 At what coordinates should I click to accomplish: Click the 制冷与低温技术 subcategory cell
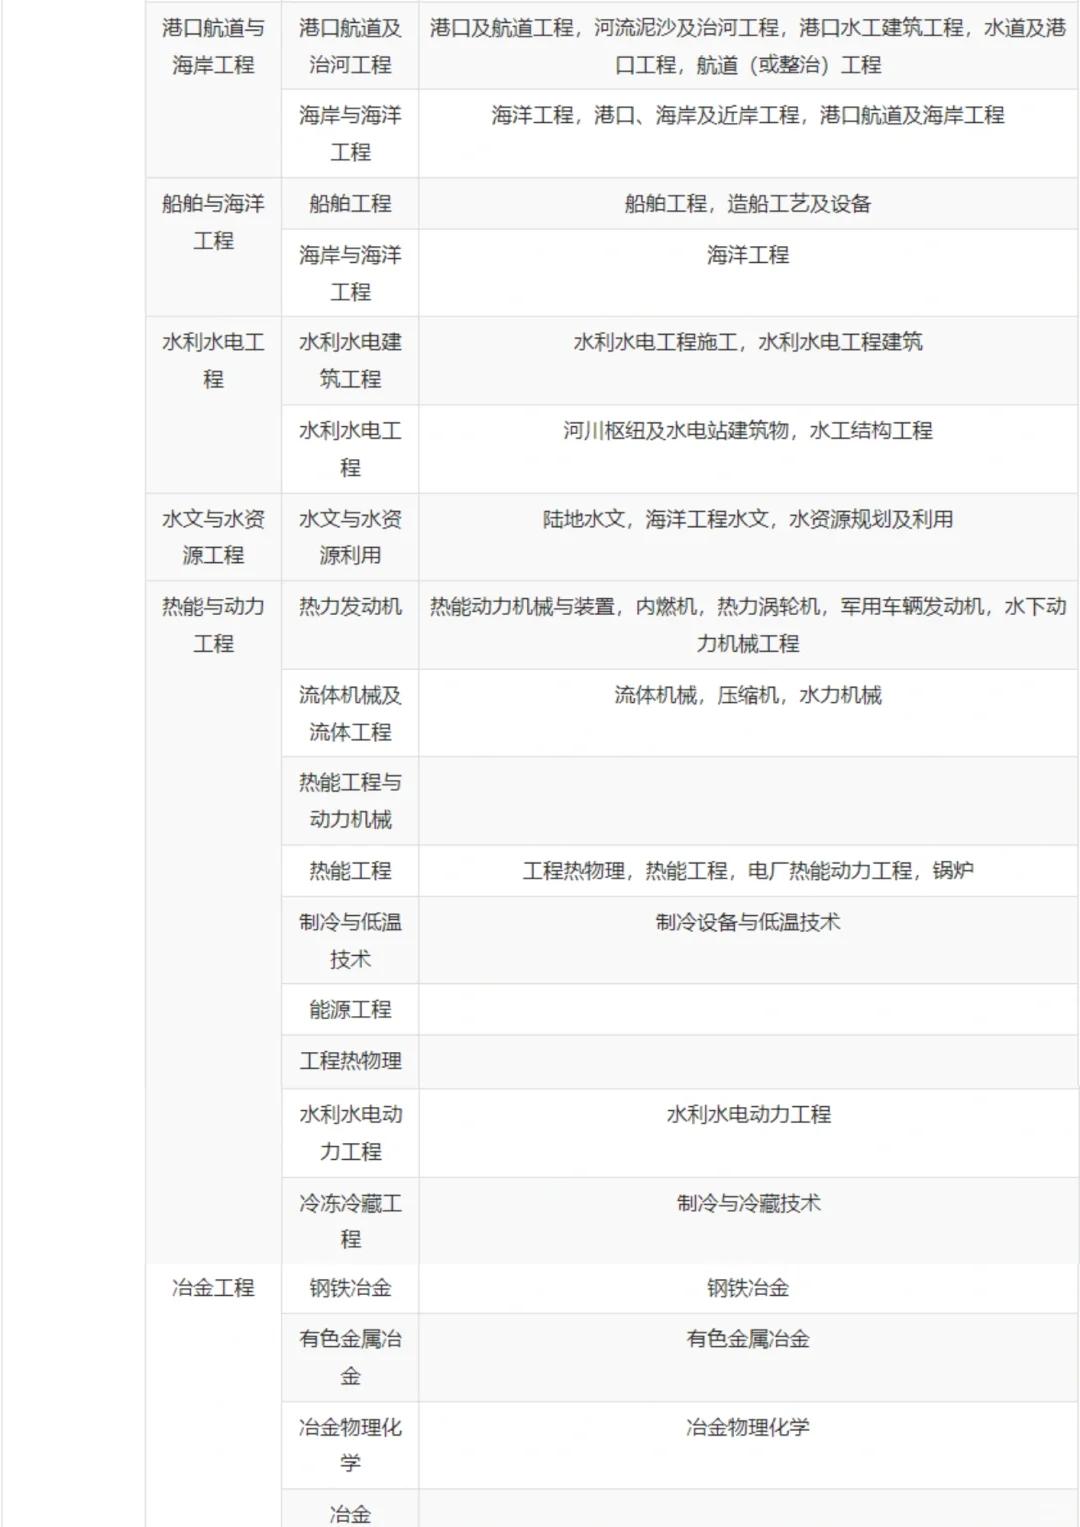tap(349, 938)
